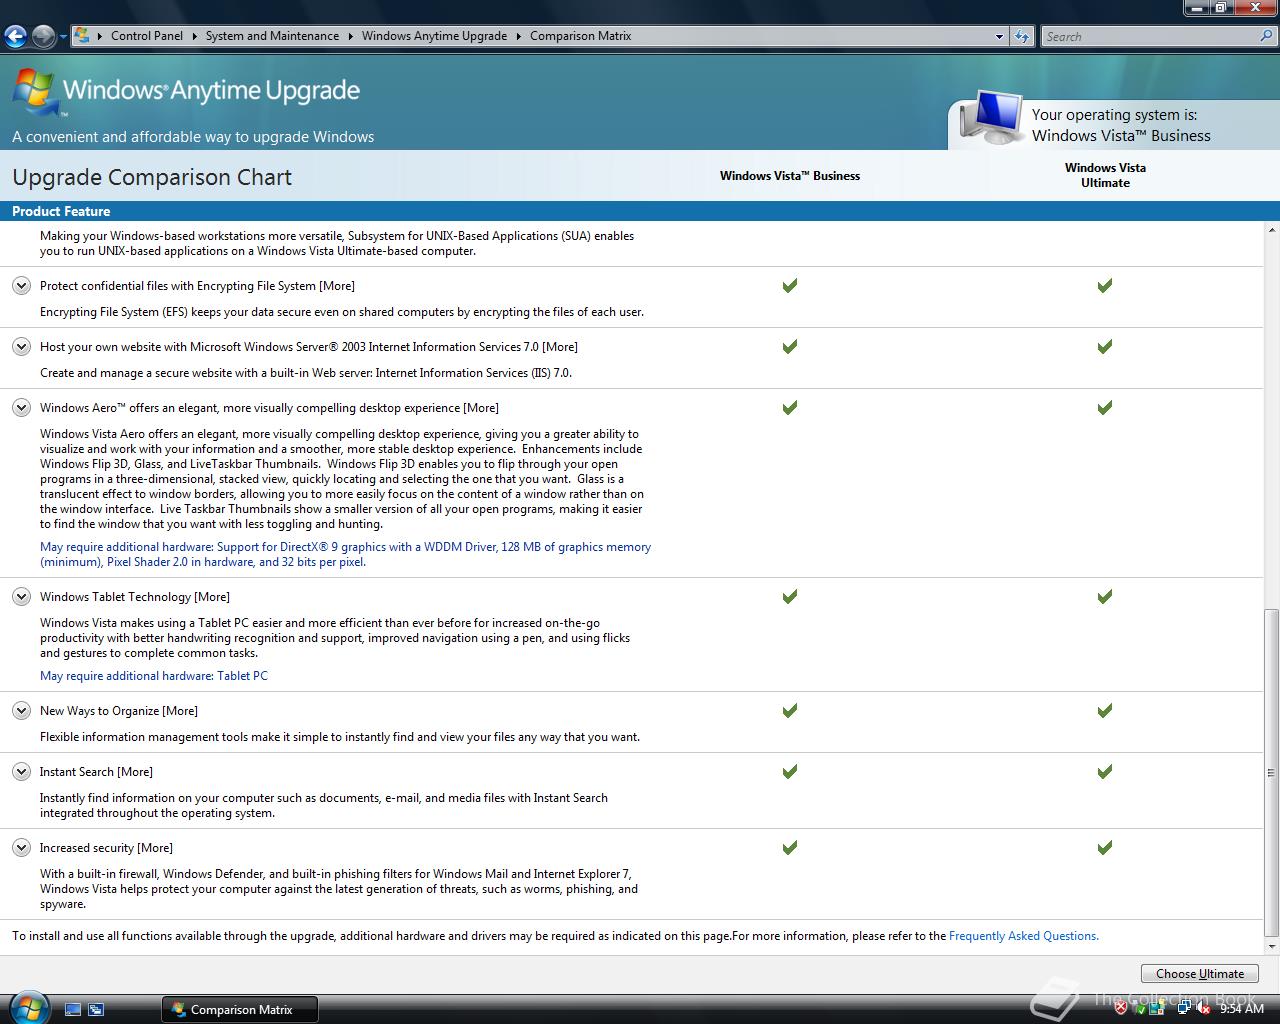Click the vertical scrollbar thumb
Screen dimensions: 1280x1024
click(1272, 773)
